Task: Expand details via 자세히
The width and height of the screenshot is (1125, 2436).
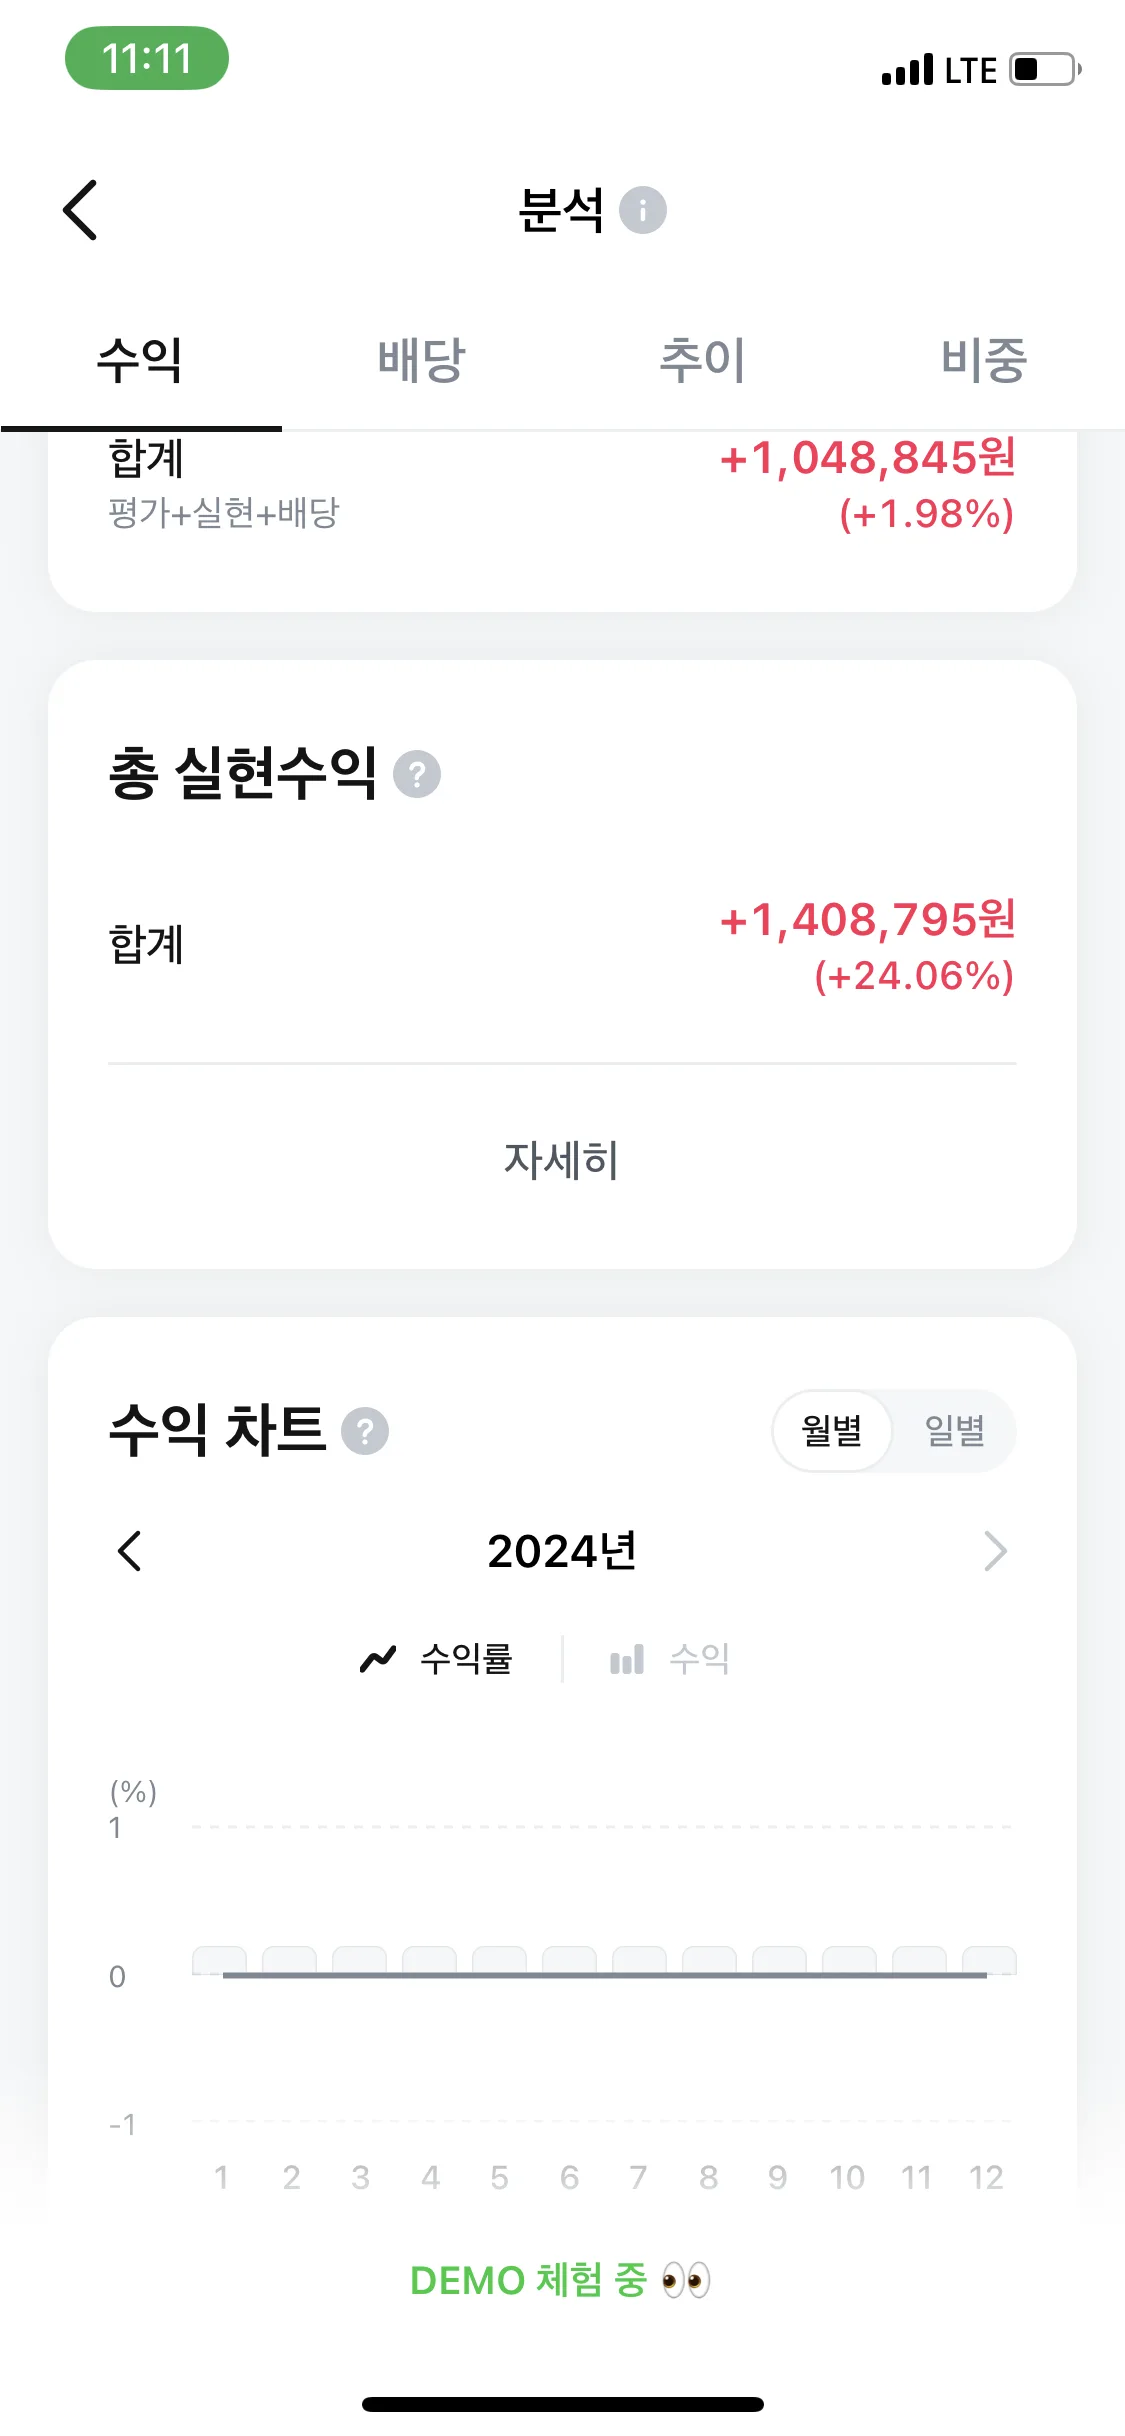Action: point(562,1160)
